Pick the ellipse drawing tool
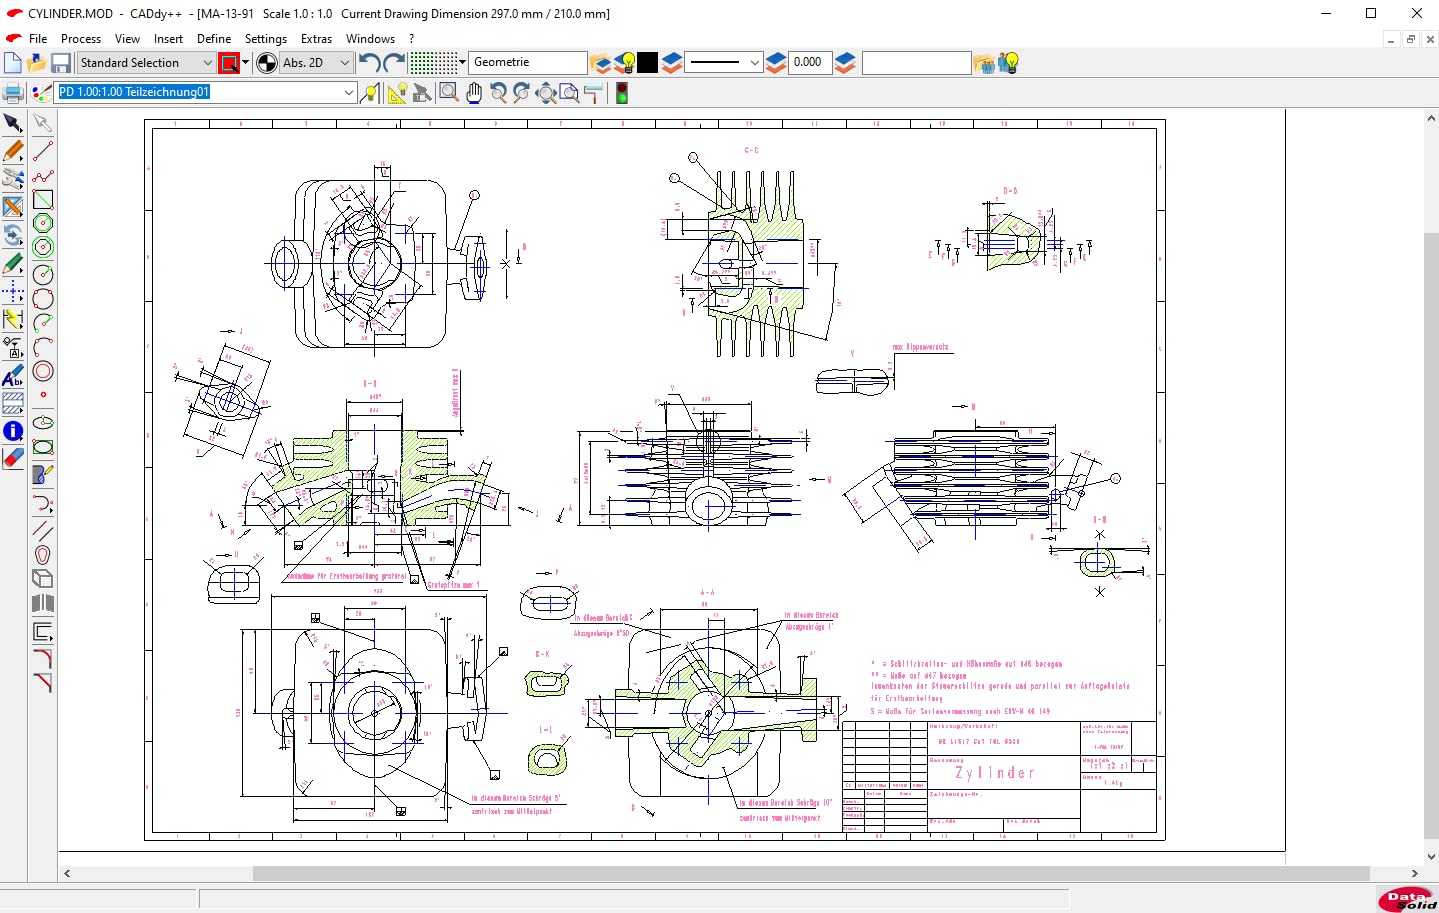The image size is (1439, 913). pyautogui.click(x=43, y=422)
